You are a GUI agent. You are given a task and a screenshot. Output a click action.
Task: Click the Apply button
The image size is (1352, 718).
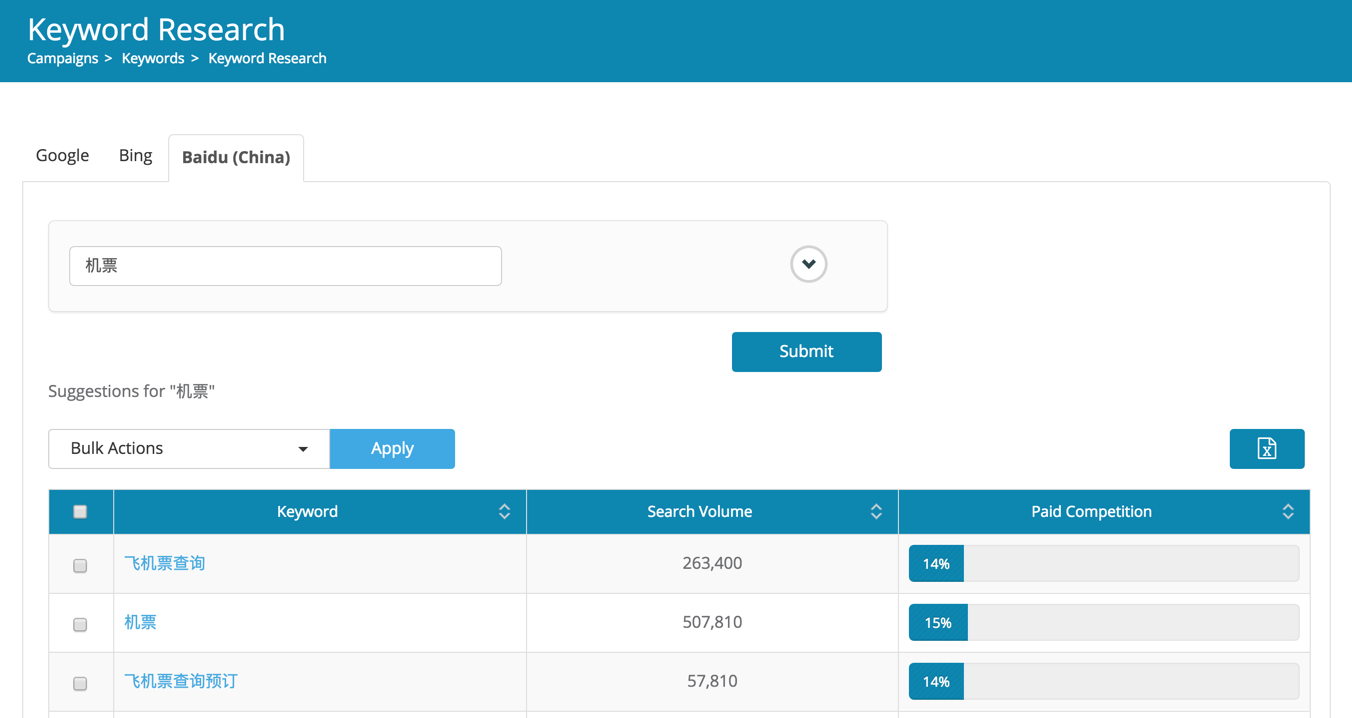pos(392,449)
